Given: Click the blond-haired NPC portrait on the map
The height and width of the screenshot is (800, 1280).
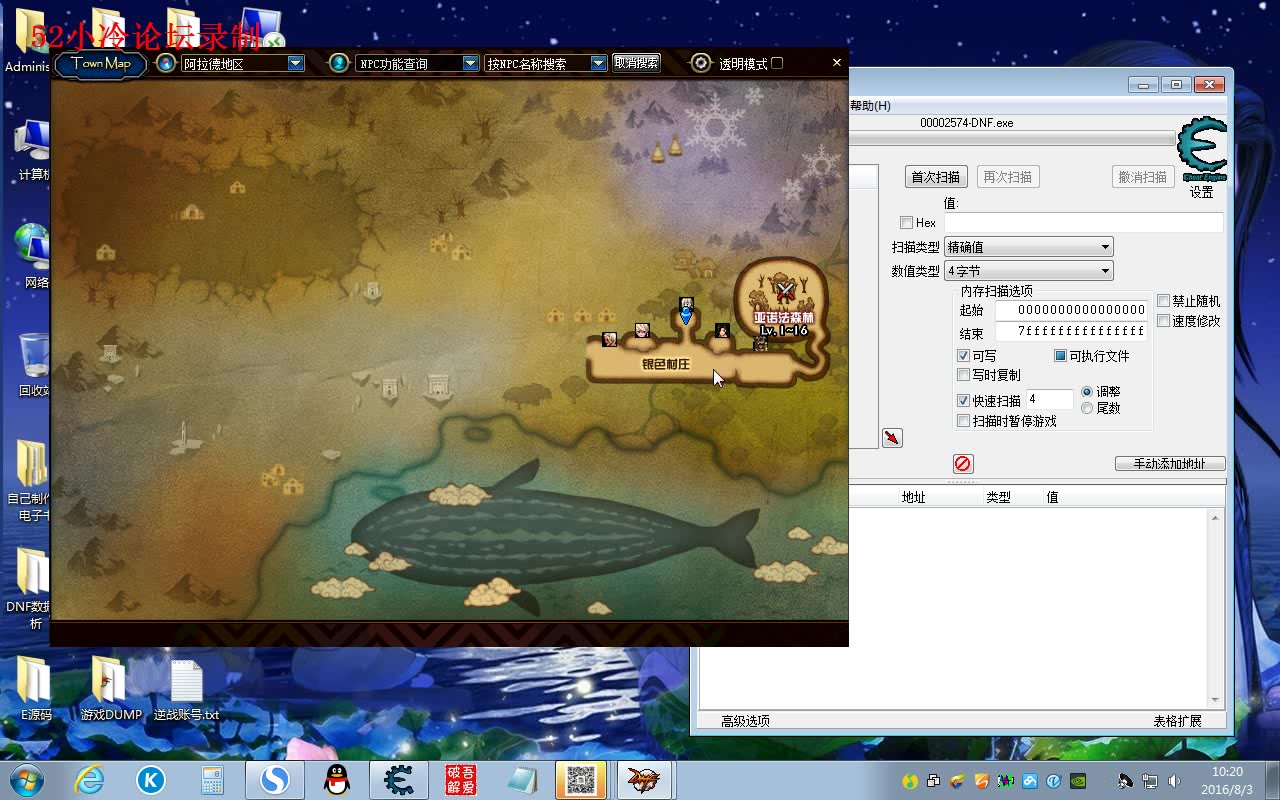Looking at the screenshot, I should click(x=642, y=330).
